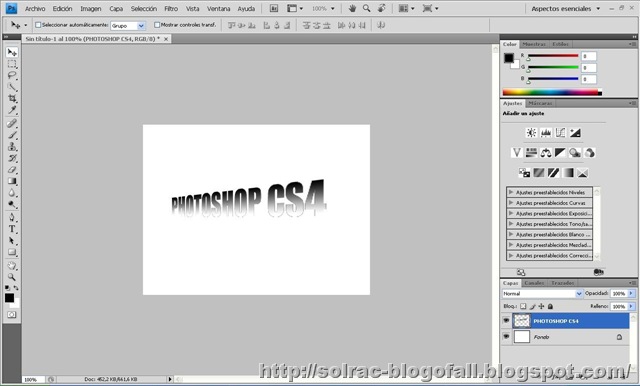Select the Brush tool
640x386 pixels.
click(12, 135)
